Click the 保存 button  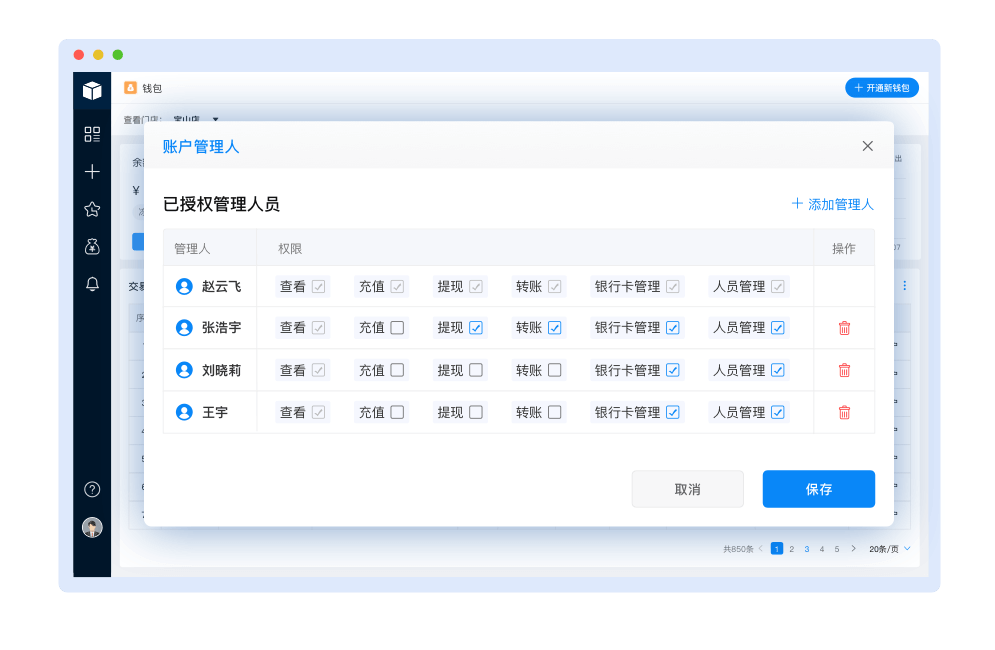click(x=819, y=489)
